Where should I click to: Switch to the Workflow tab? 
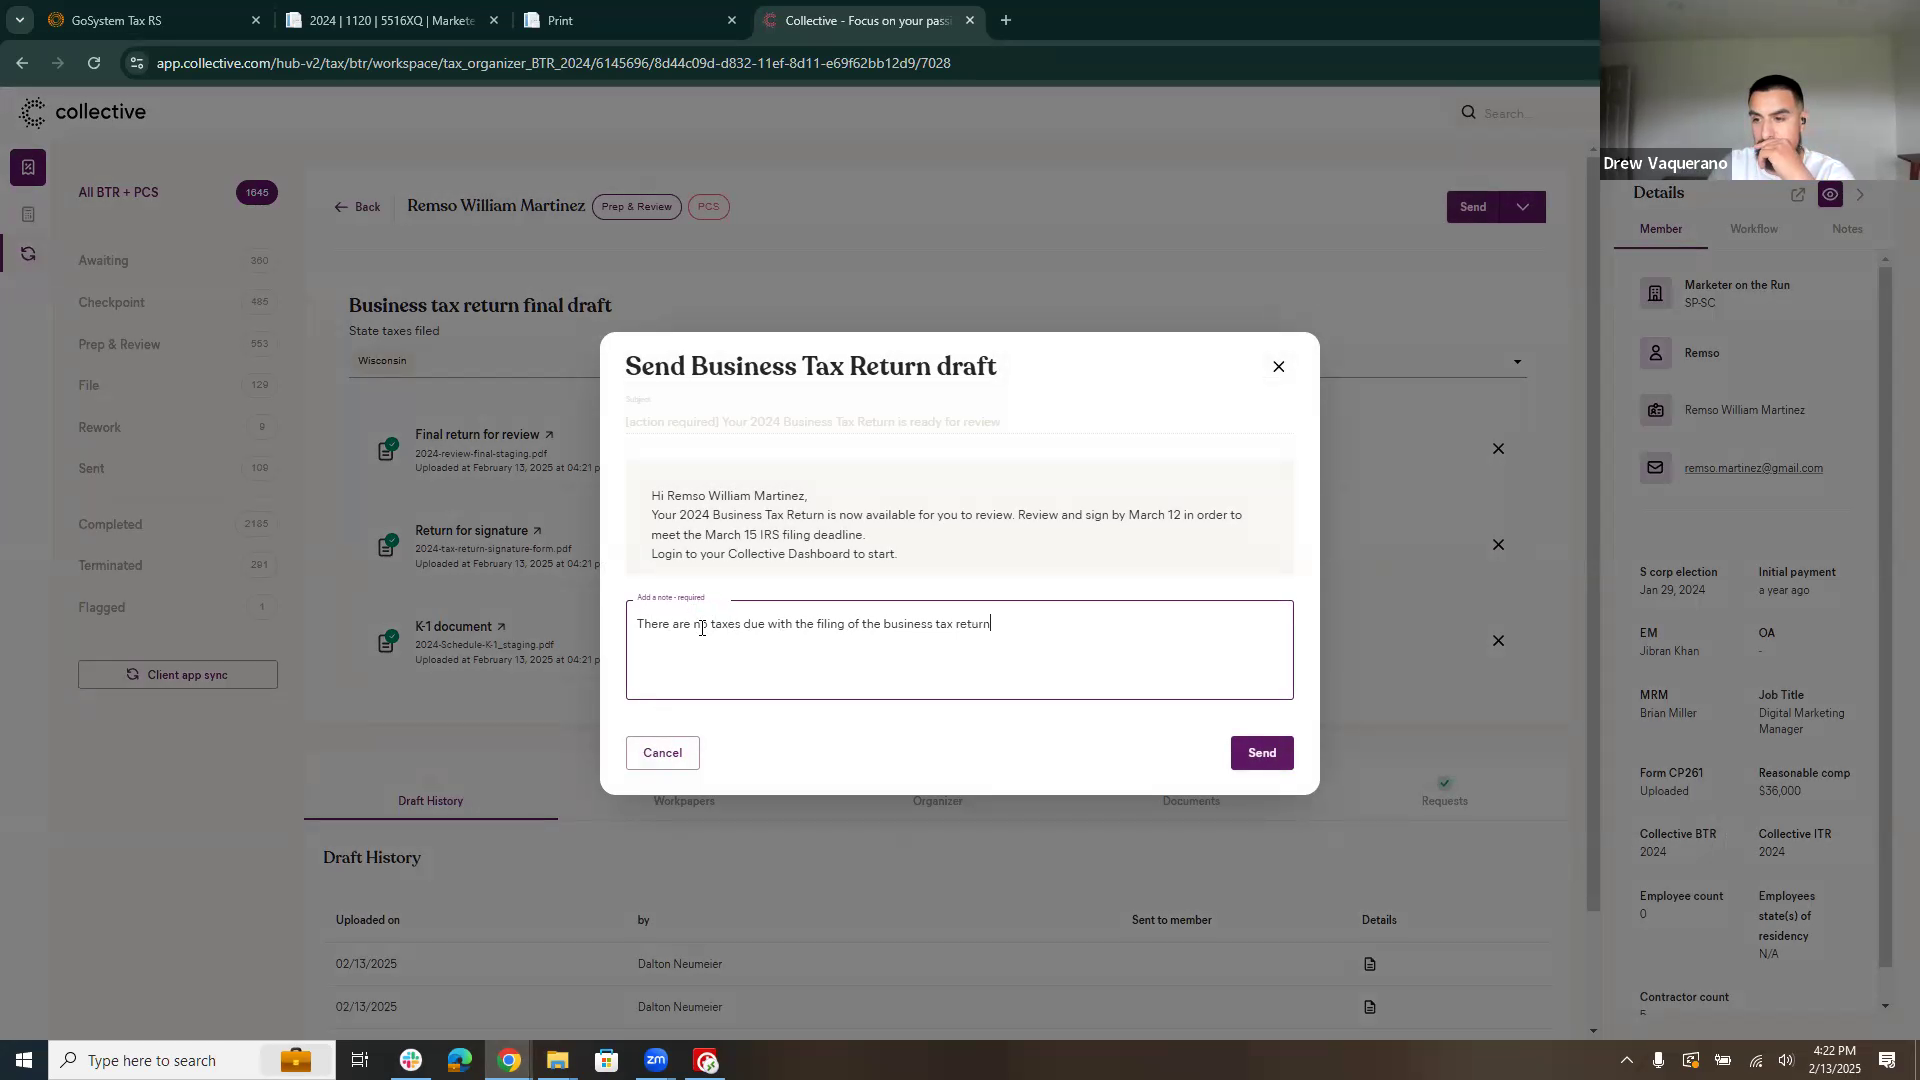tap(1753, 229)
